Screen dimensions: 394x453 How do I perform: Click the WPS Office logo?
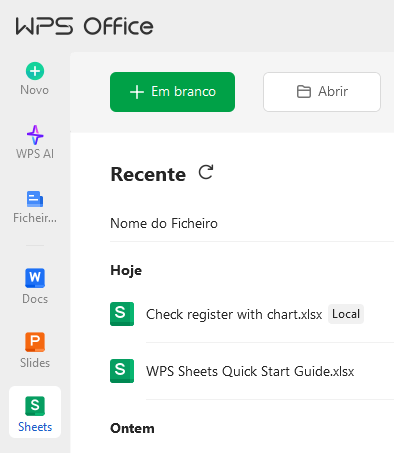84,26
